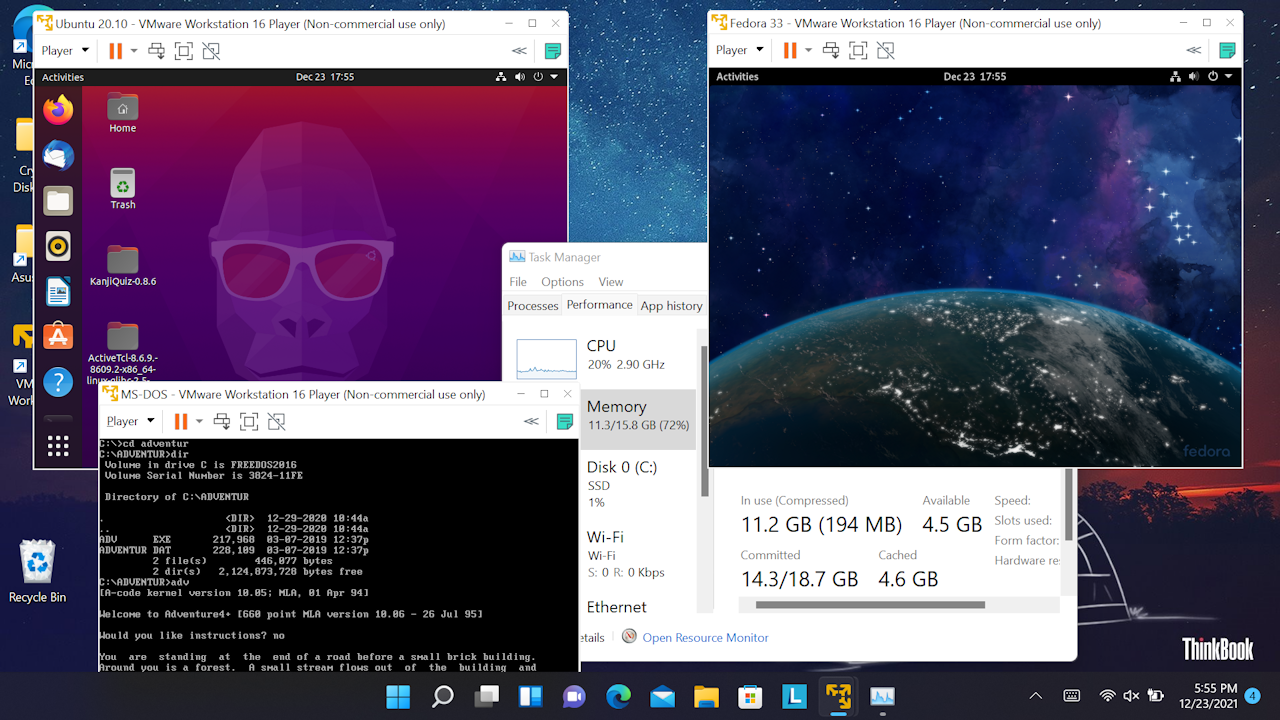Click the Task Manager horizontal scrollbar
1280x720 pixels.
[x=870, y=605]
